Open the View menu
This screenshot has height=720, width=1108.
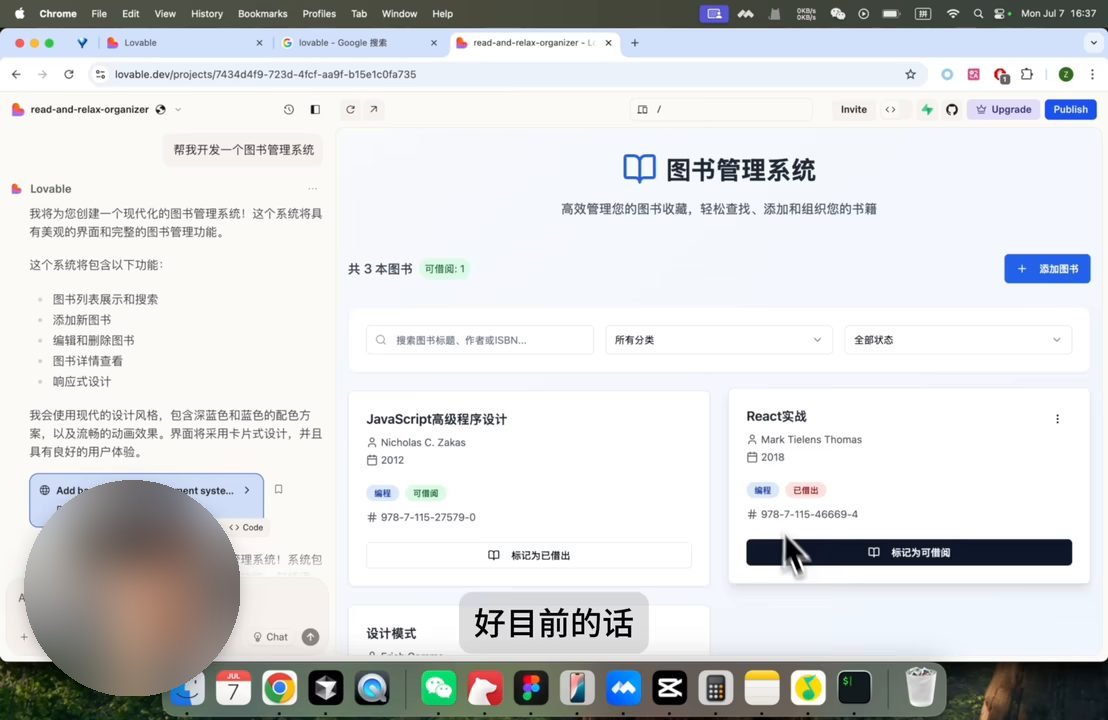[x=165, y=13]
